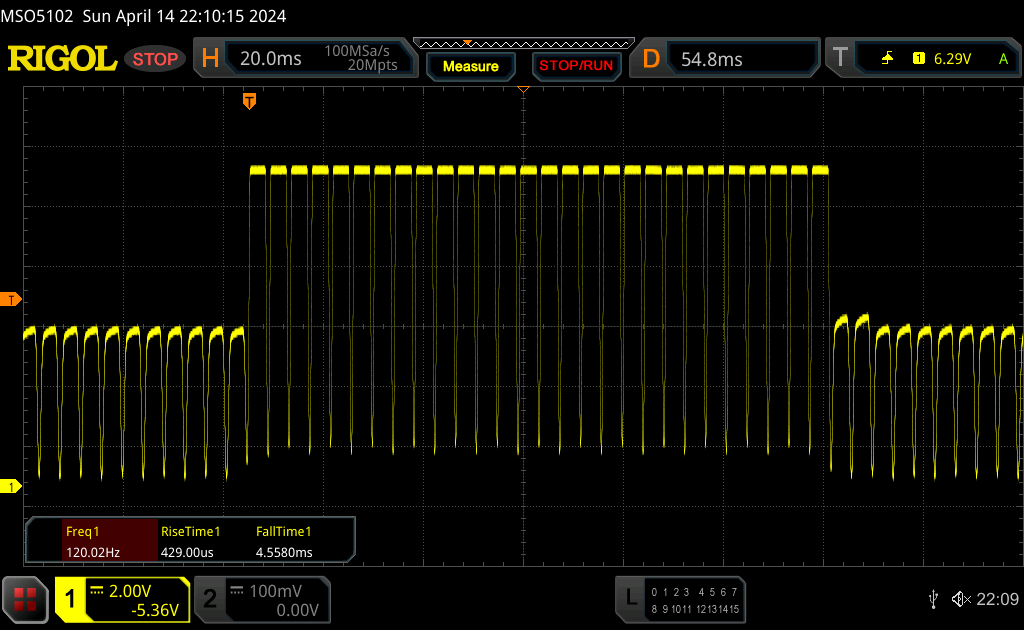Viewport: 1024px width, 630px height.
Task: Click channel 1 -5.36V offset value
Action: [155, 610]
